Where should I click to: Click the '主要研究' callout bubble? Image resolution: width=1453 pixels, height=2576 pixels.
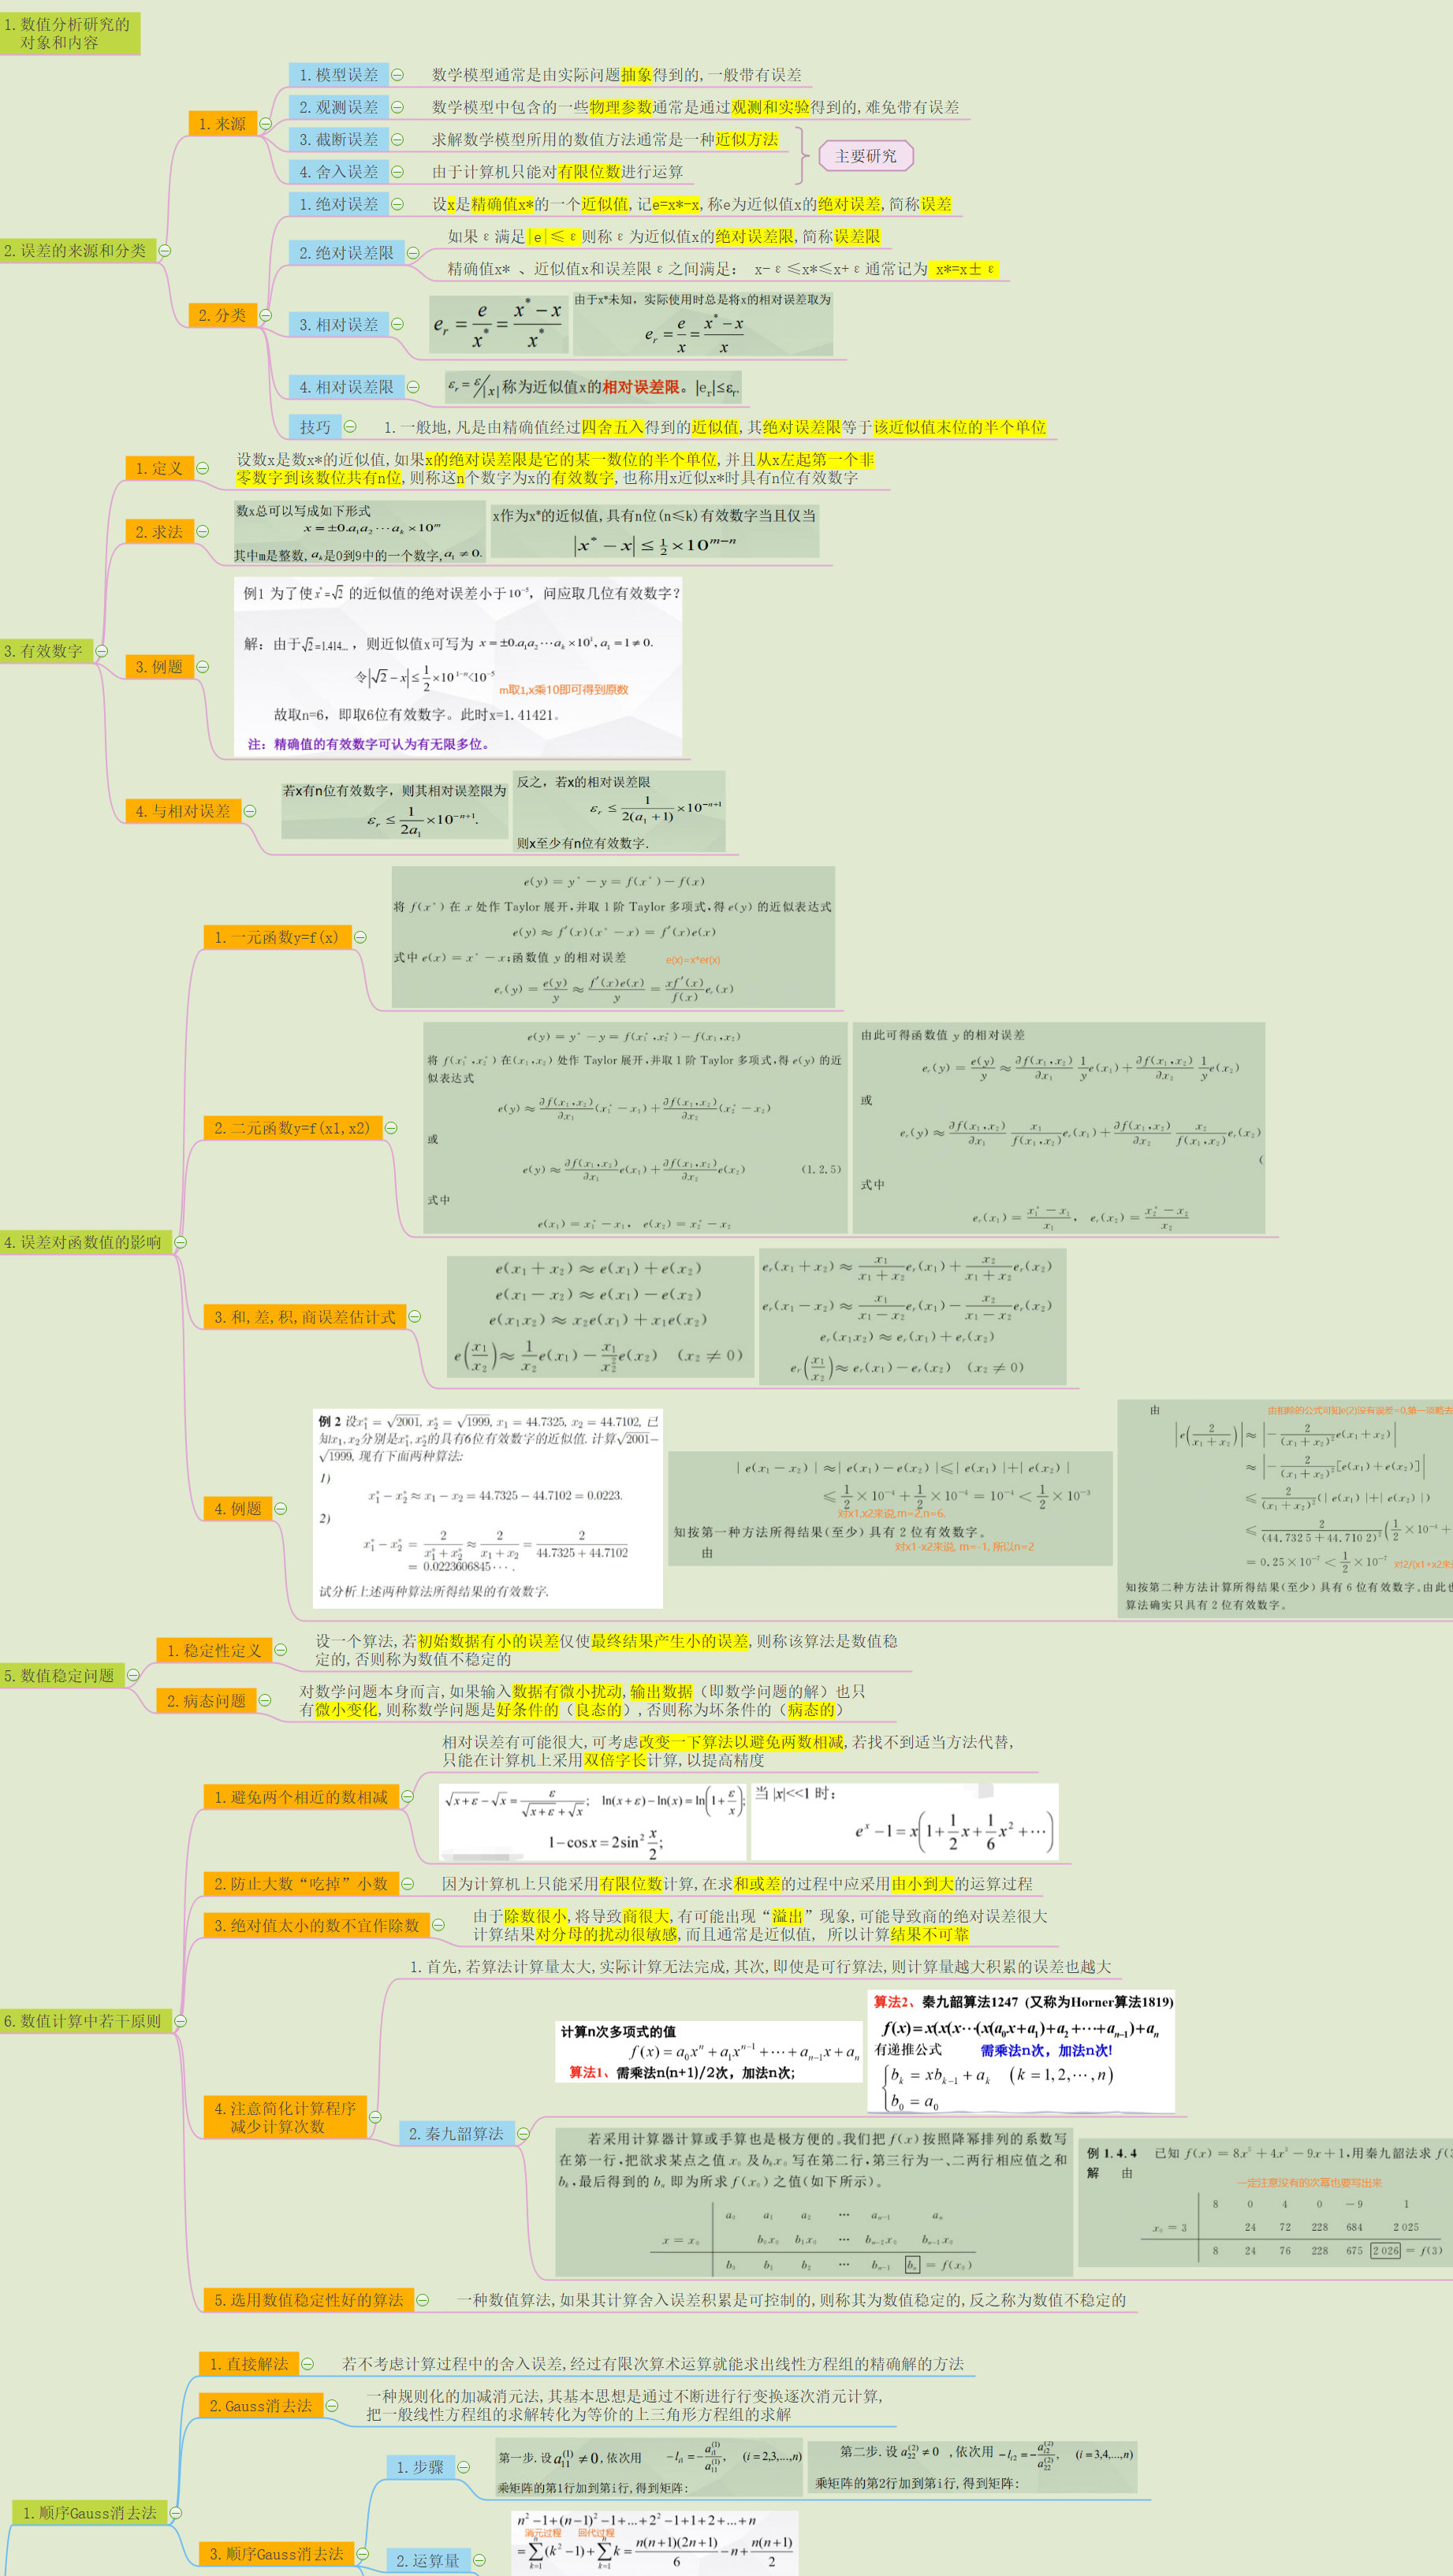click(x=866, y=156)
